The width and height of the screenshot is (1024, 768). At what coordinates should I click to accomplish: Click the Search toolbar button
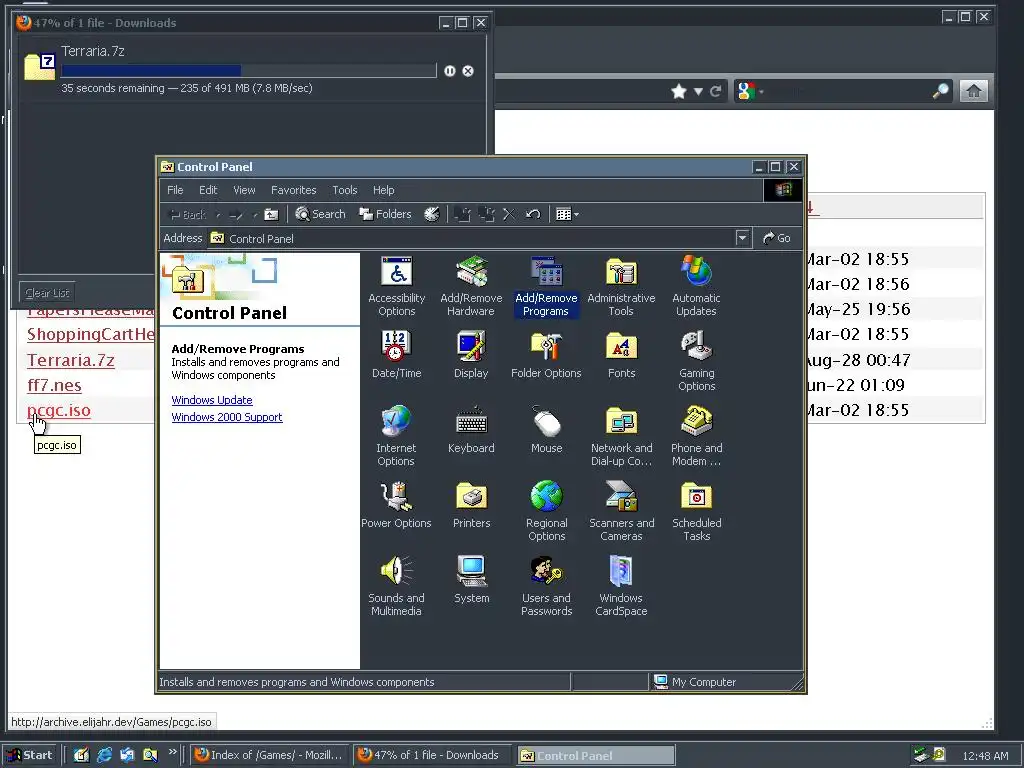[320, 214]
